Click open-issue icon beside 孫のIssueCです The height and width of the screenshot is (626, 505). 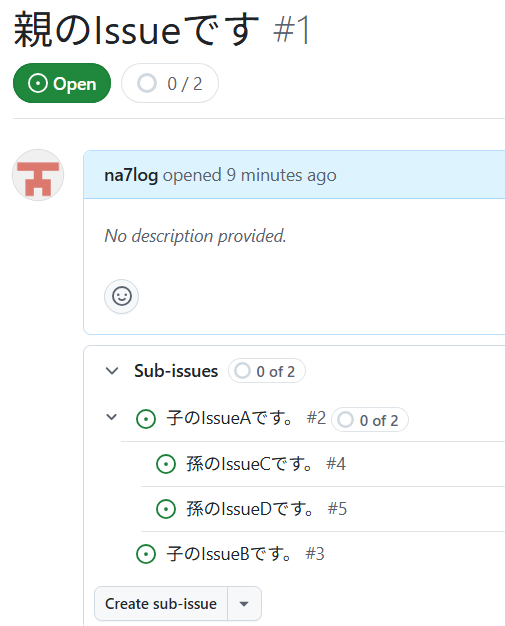point(166,464)
